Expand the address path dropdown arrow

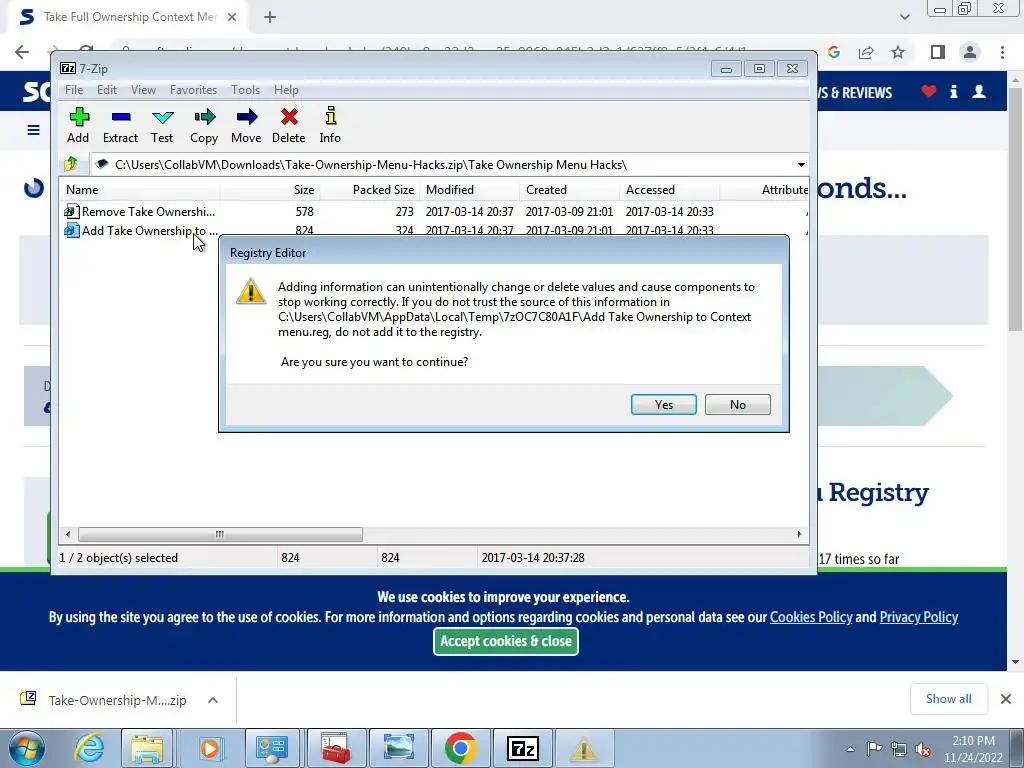coord(801,165)
